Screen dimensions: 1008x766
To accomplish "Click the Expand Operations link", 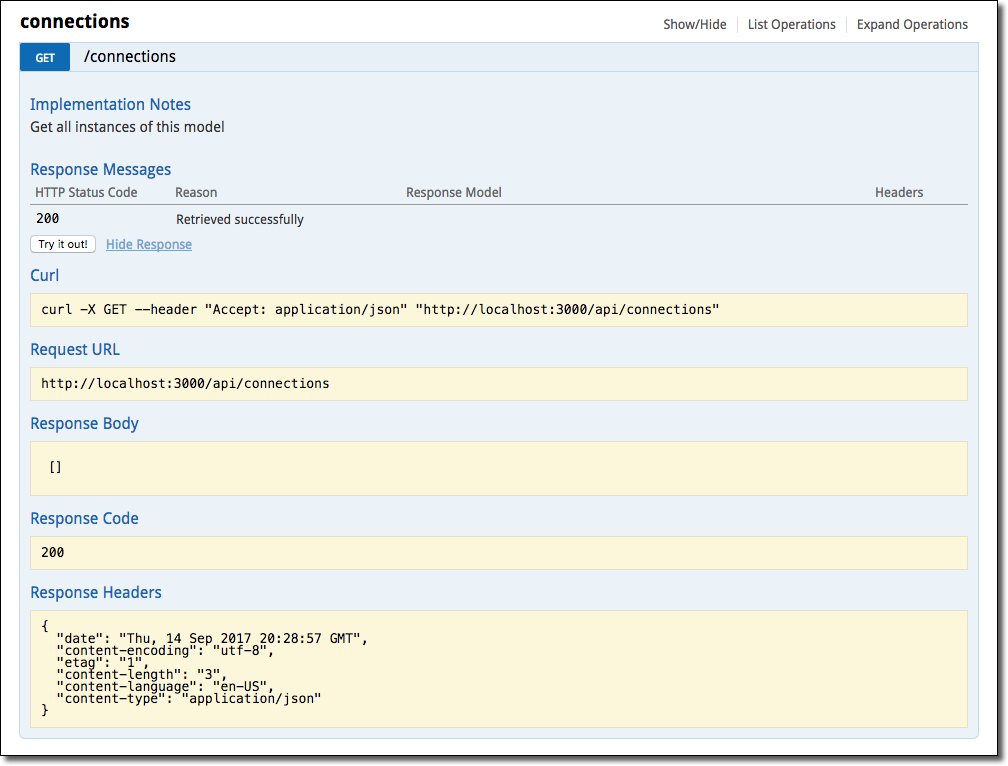I will (x=912, y=24).
